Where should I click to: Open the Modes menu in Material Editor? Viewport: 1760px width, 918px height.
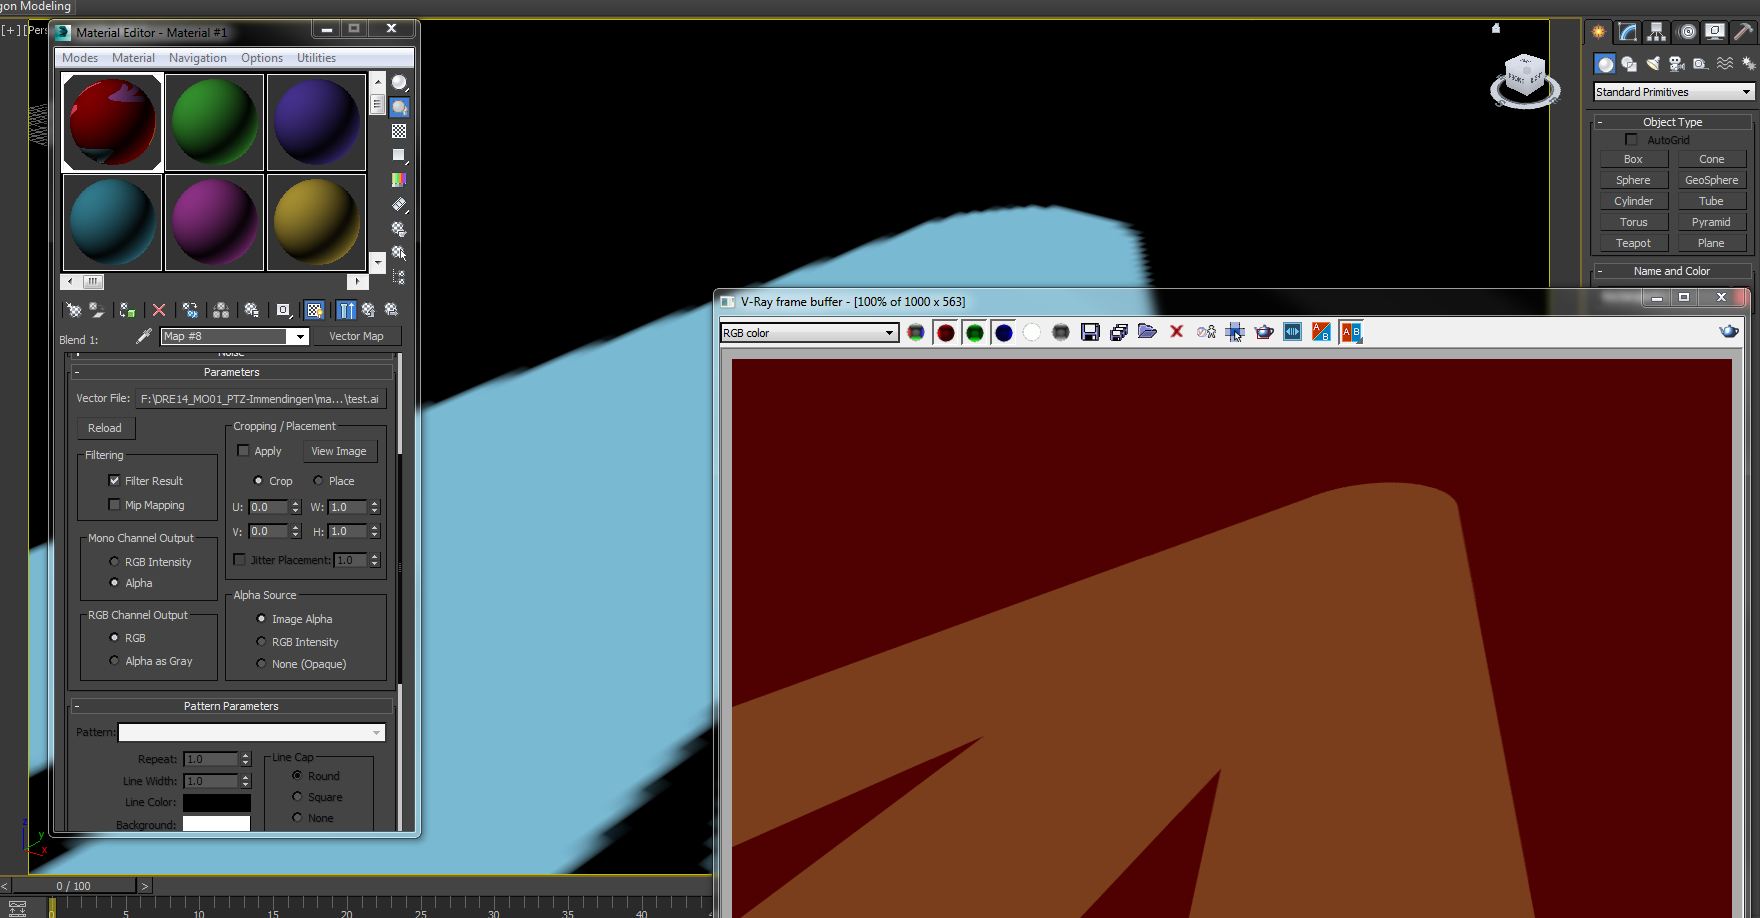(80, 58)
